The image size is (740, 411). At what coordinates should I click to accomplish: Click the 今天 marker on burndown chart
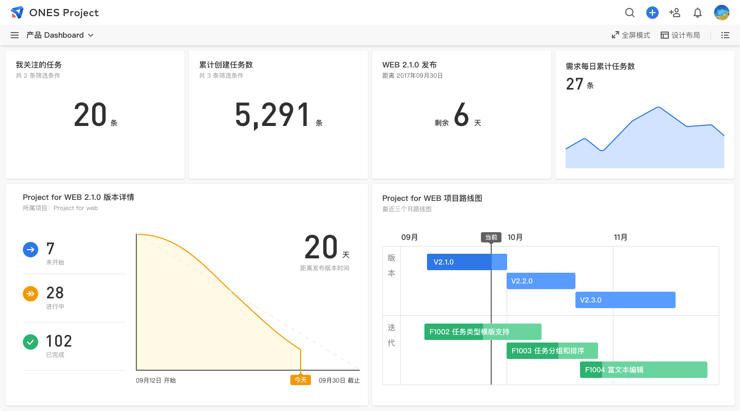coord(300,380)
